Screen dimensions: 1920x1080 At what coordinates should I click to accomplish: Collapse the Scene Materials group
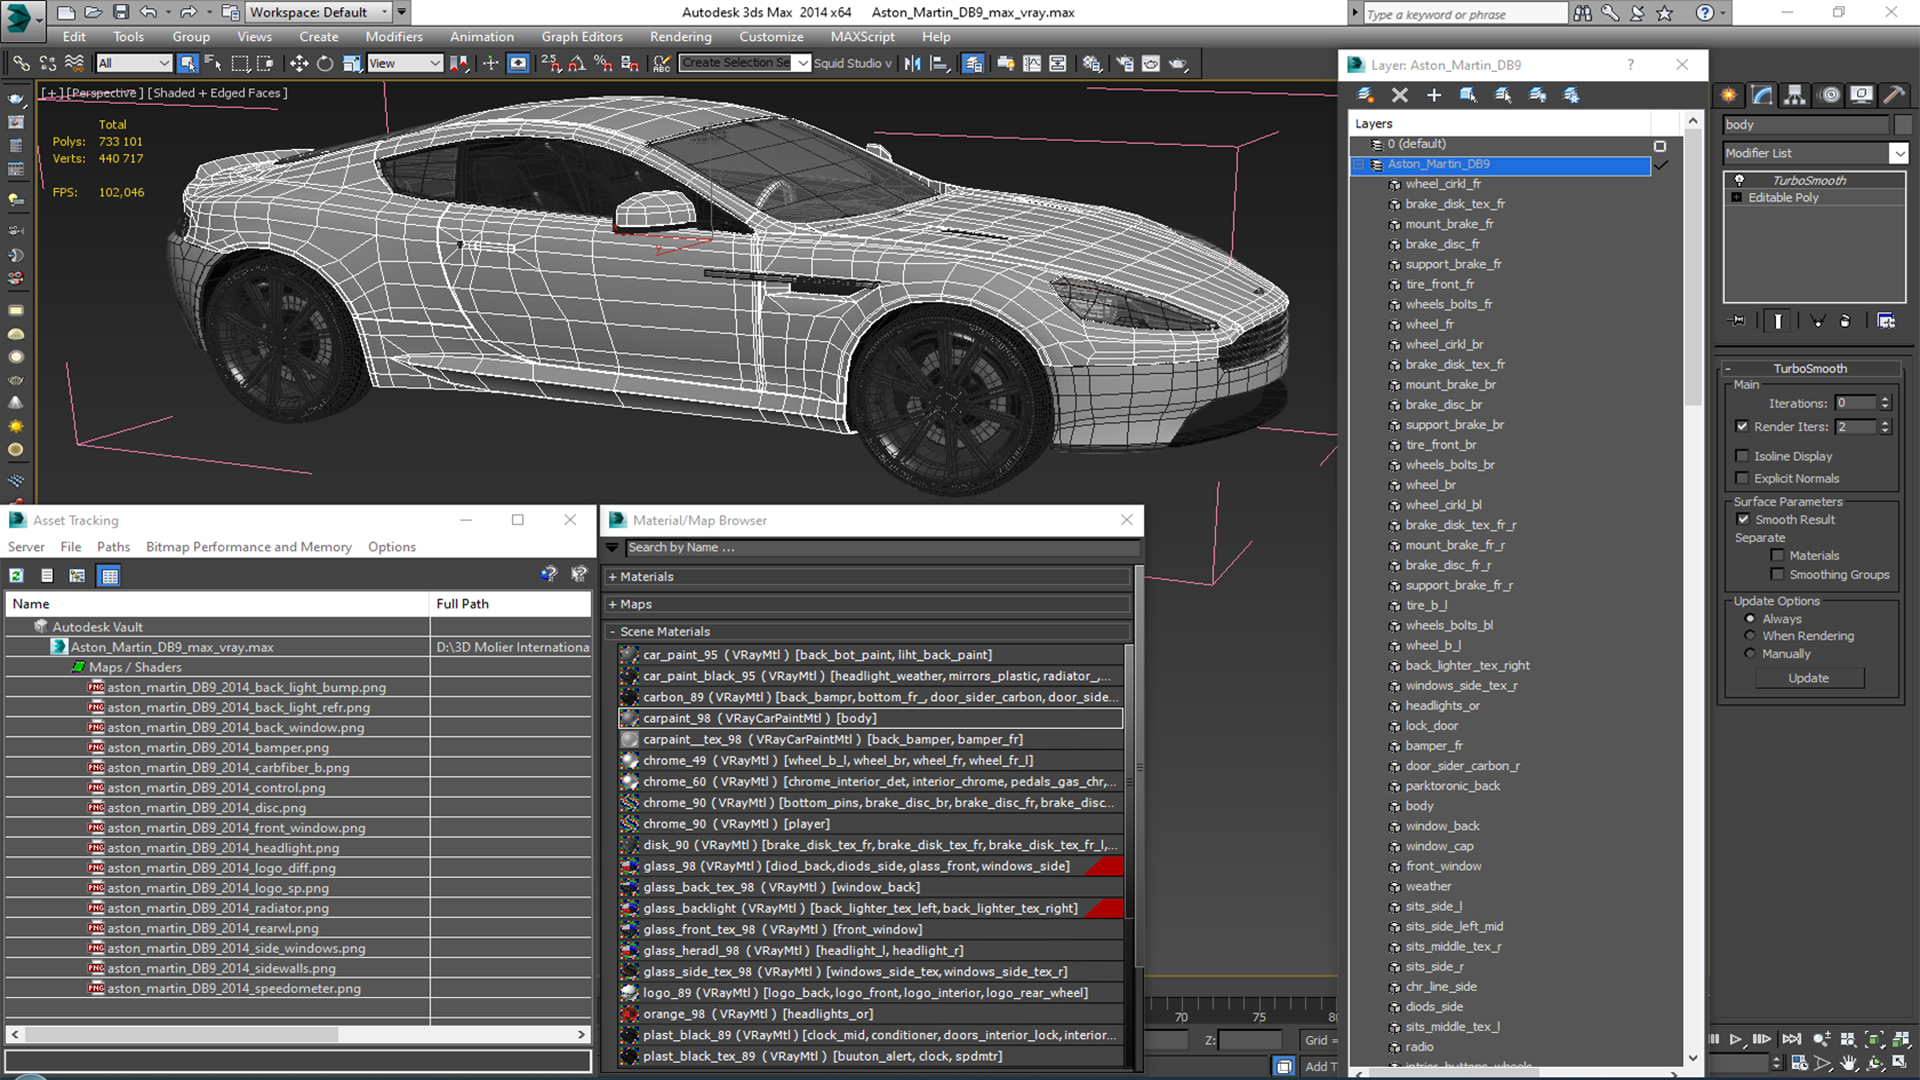point(613,632)
